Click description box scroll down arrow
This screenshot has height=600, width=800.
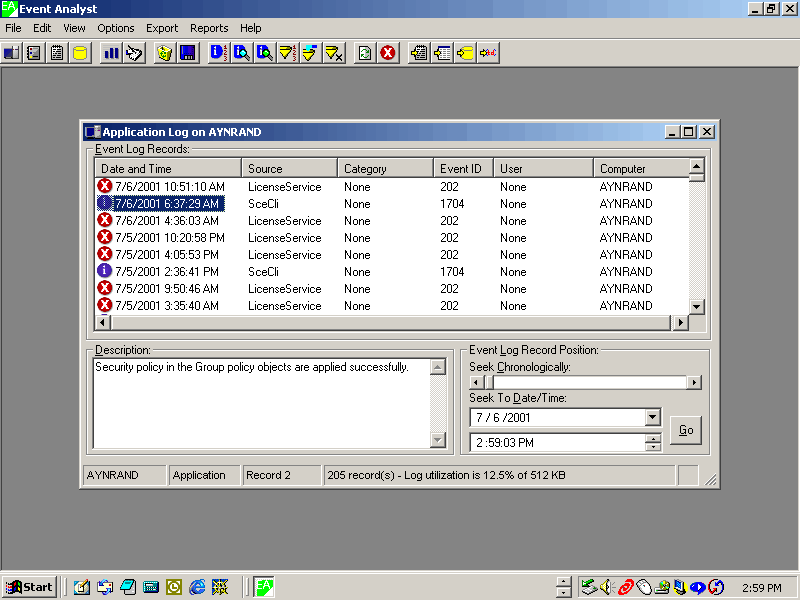(438, 440)
